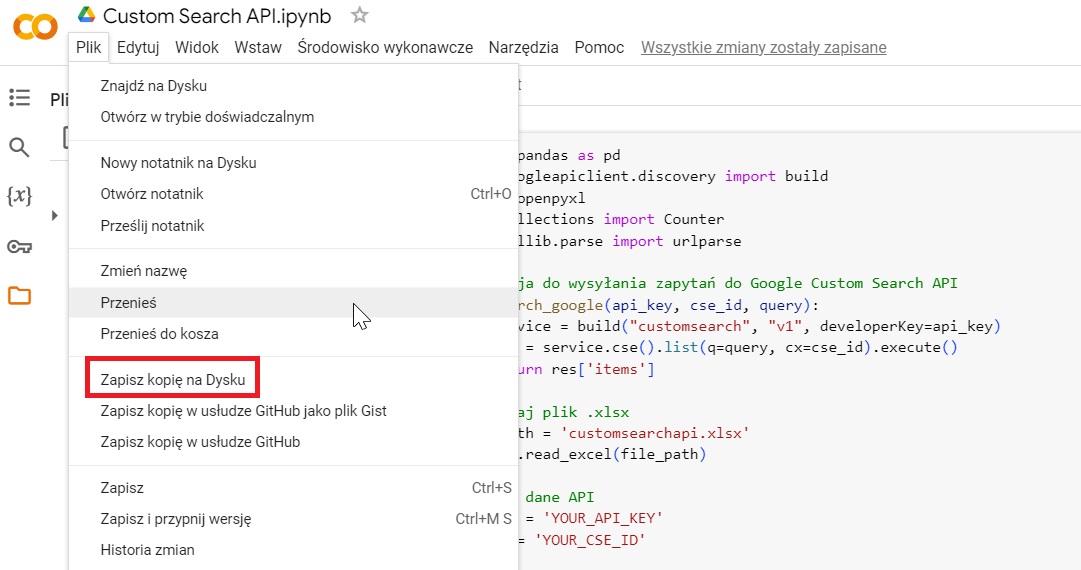The width and height of the screenshot is (1081, 570).
Task: Click urlparse in the import line
Action: point(707,241)
